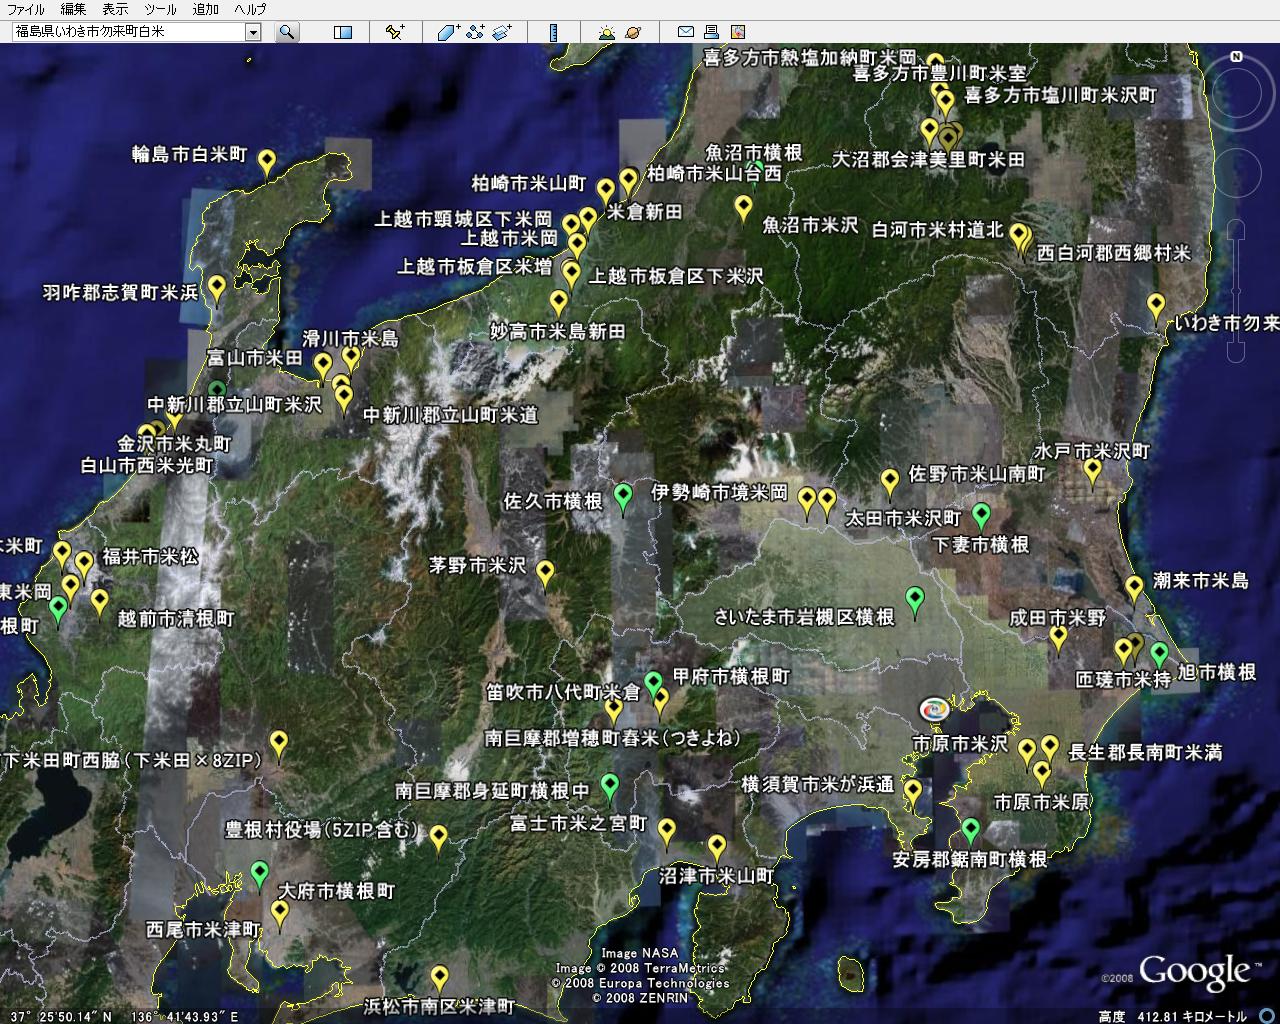Click the Print icon in toolbar
This screenshot has height=1024, width=1280.
(711, 32)
